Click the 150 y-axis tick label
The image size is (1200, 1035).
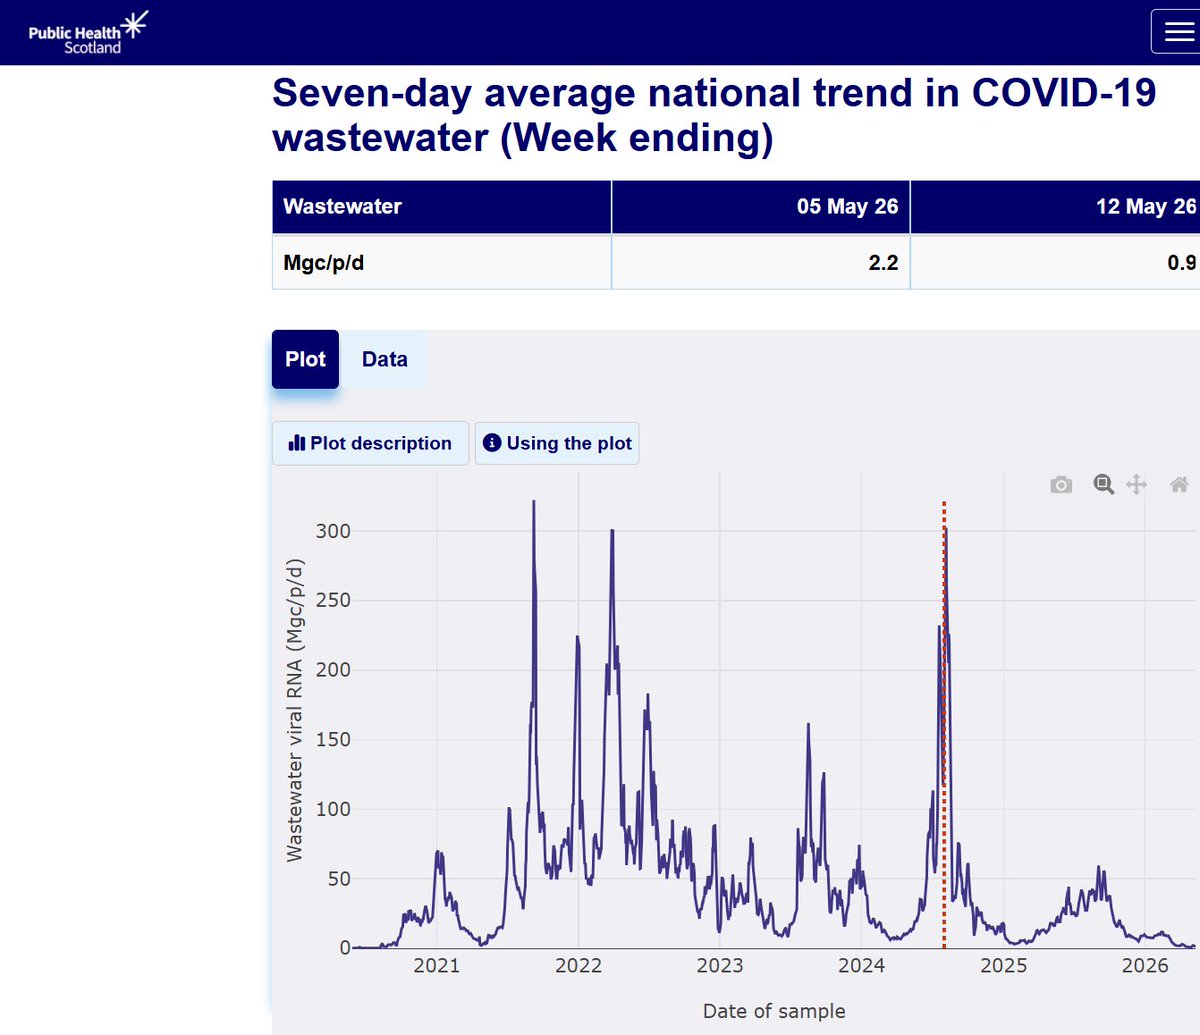pos(333,739)
